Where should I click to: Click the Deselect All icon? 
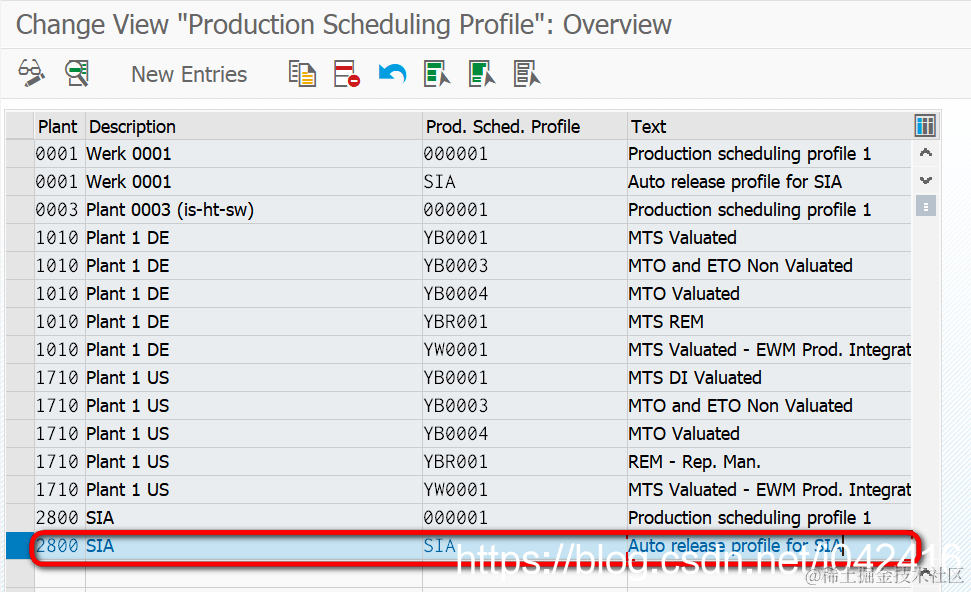(x=526, y=73)
